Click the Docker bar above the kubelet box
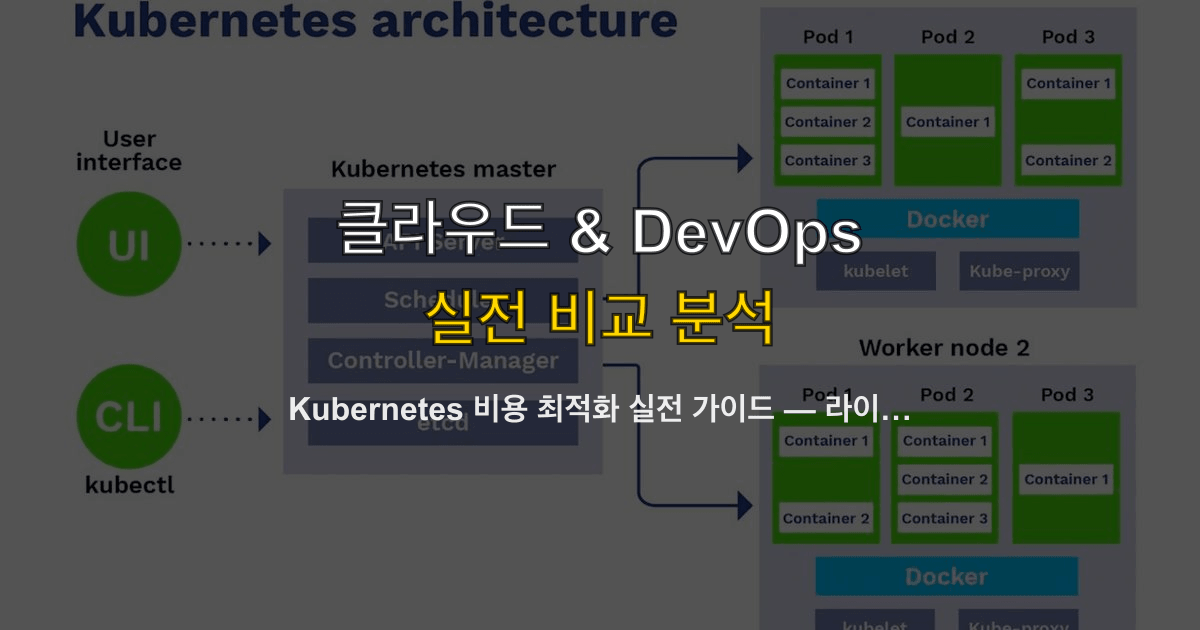This screenshot has width=1200, height=630. tap(947, 219)
